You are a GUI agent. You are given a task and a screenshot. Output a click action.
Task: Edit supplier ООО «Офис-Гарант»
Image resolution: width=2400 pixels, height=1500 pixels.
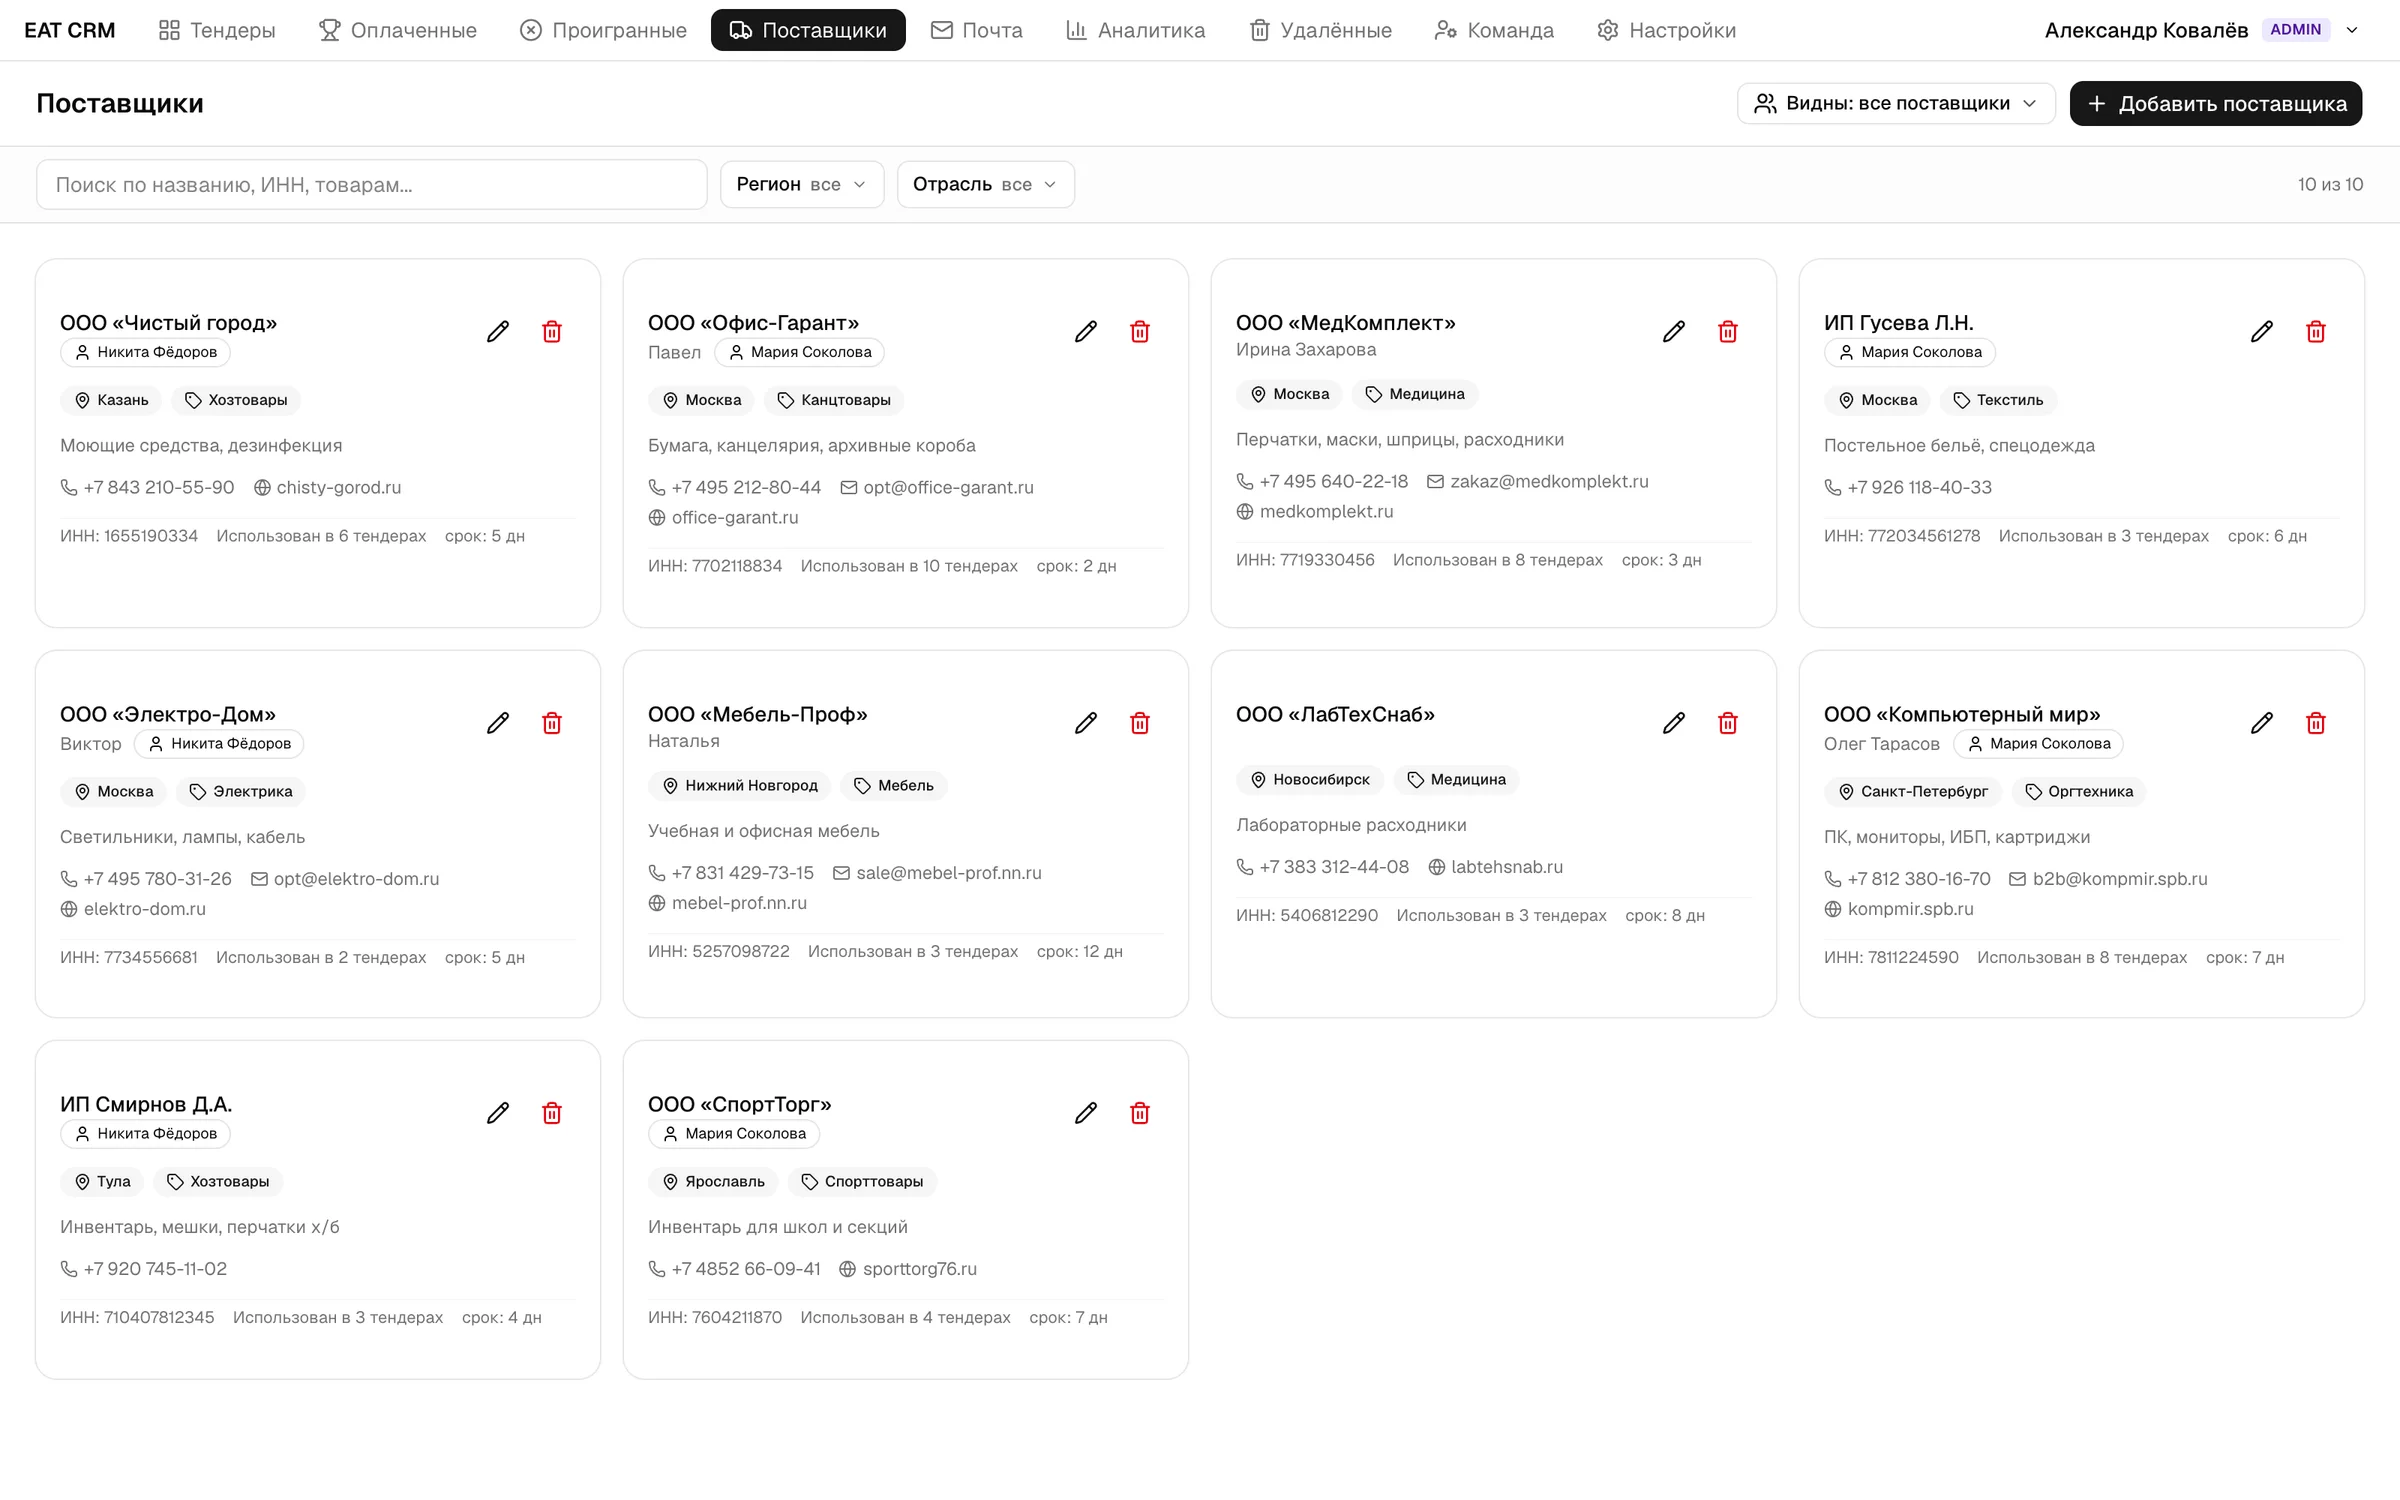point(1086,332)
